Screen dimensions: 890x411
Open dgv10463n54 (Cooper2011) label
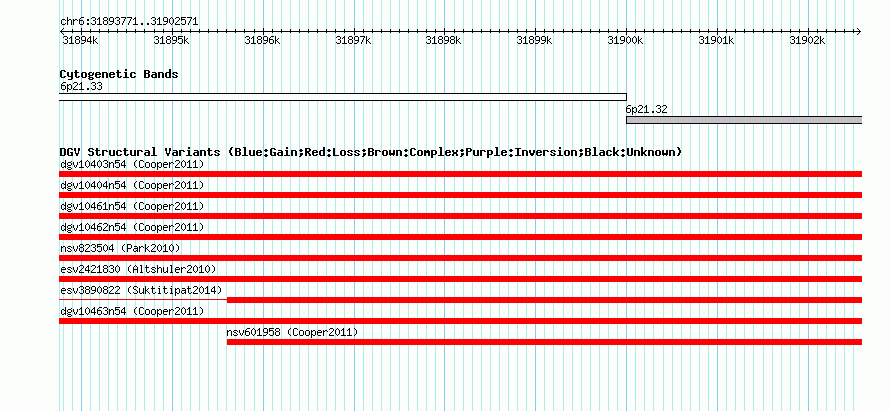tap(132, 312)
